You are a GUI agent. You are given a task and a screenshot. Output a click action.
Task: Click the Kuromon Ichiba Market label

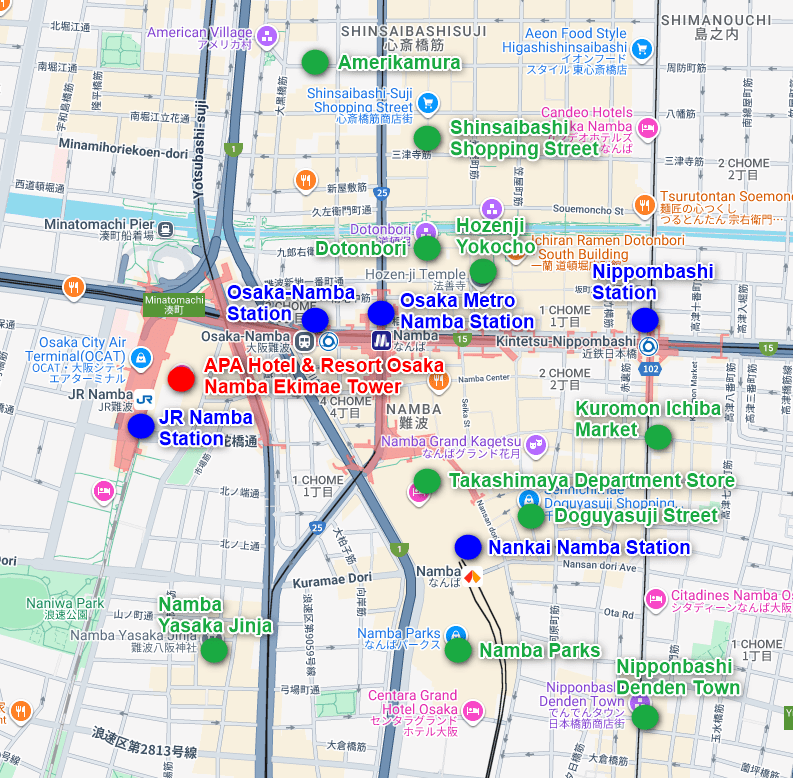(648, 419)
